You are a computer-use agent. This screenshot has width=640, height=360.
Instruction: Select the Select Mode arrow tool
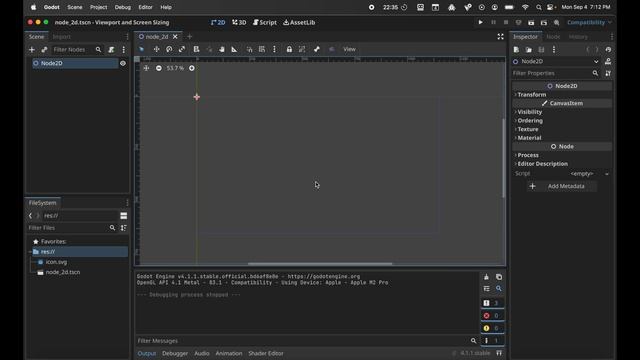point(142,49)
